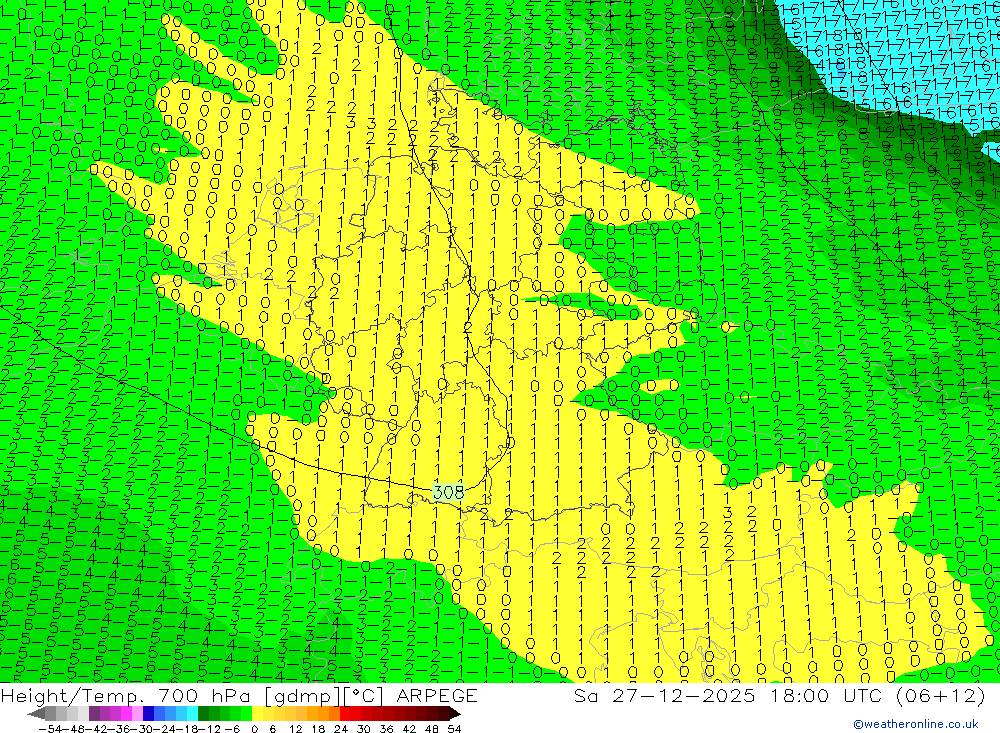1000x733 pixels.
Task: Click the ARPEGE model name in title
Action: (x=436, y=695)
